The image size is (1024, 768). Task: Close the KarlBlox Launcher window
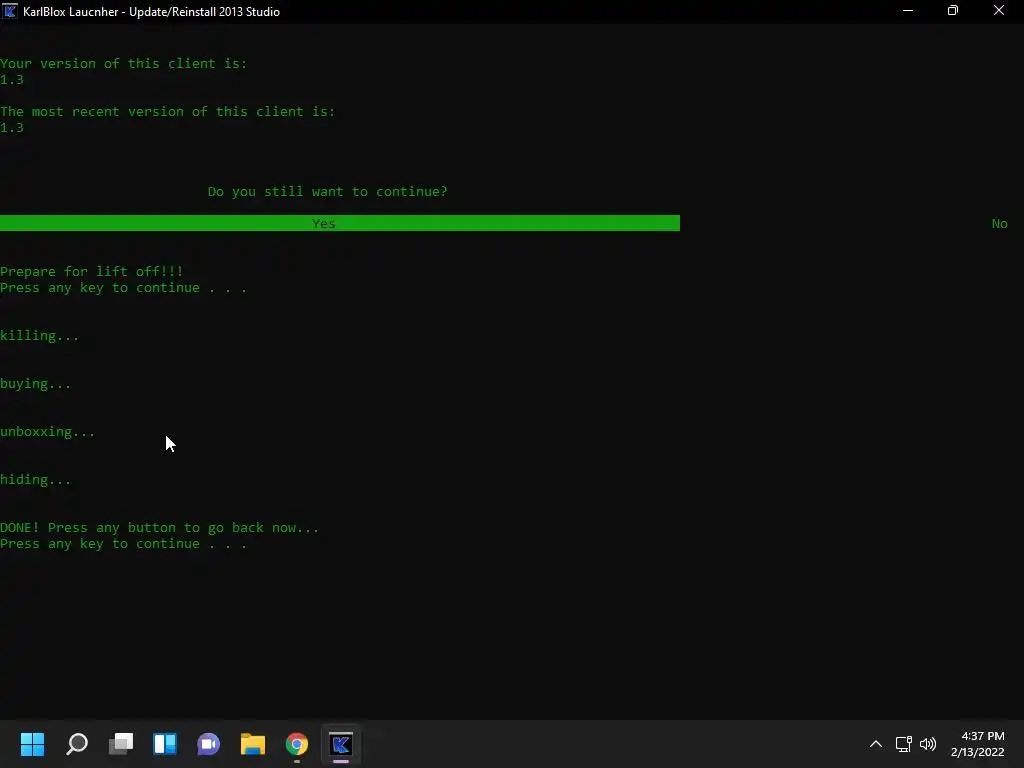coord(999,11)
